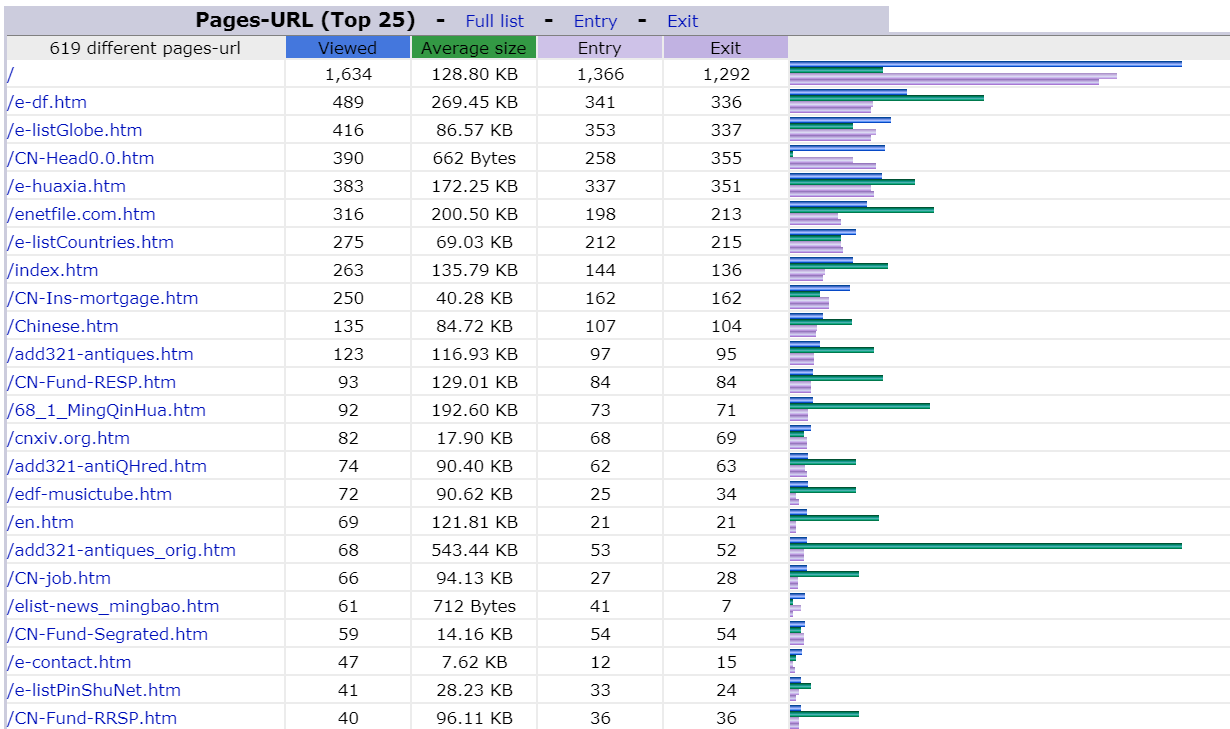Open the /68_1_MingQinHua.htm link

tap(106, 410)
